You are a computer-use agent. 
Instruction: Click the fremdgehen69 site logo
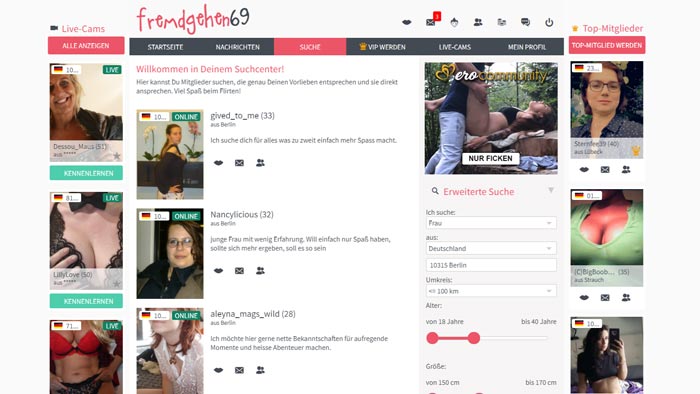coord(193,19)
